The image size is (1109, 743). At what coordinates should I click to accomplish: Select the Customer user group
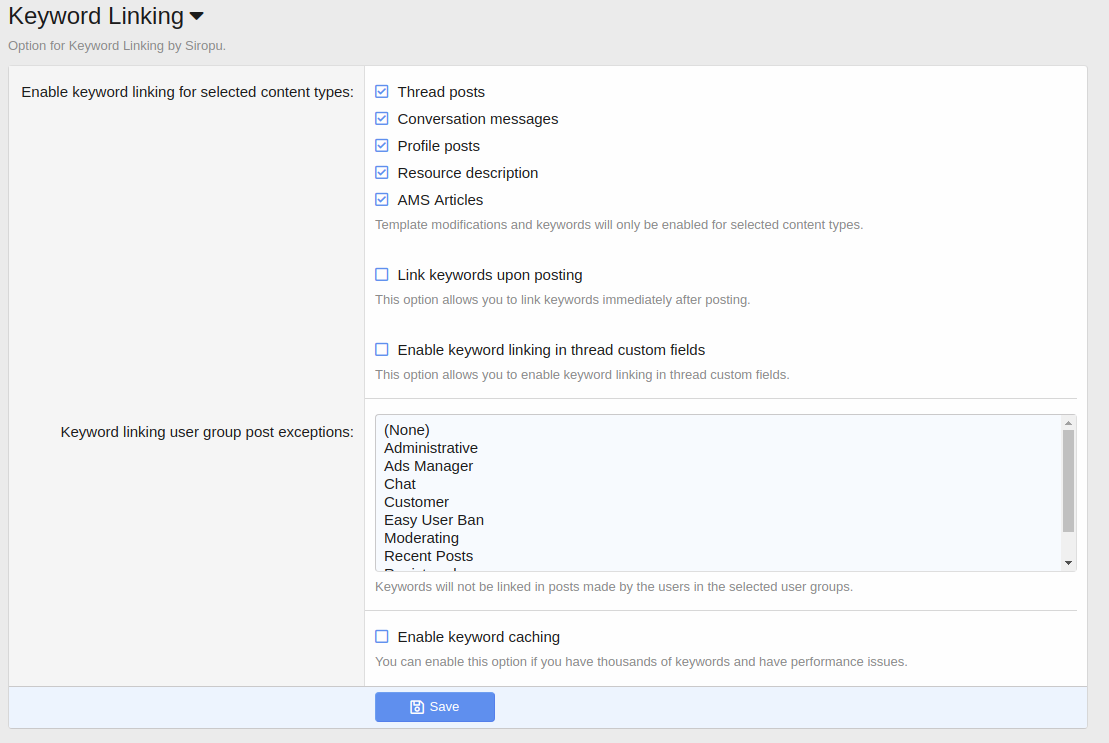click(417, 502)
